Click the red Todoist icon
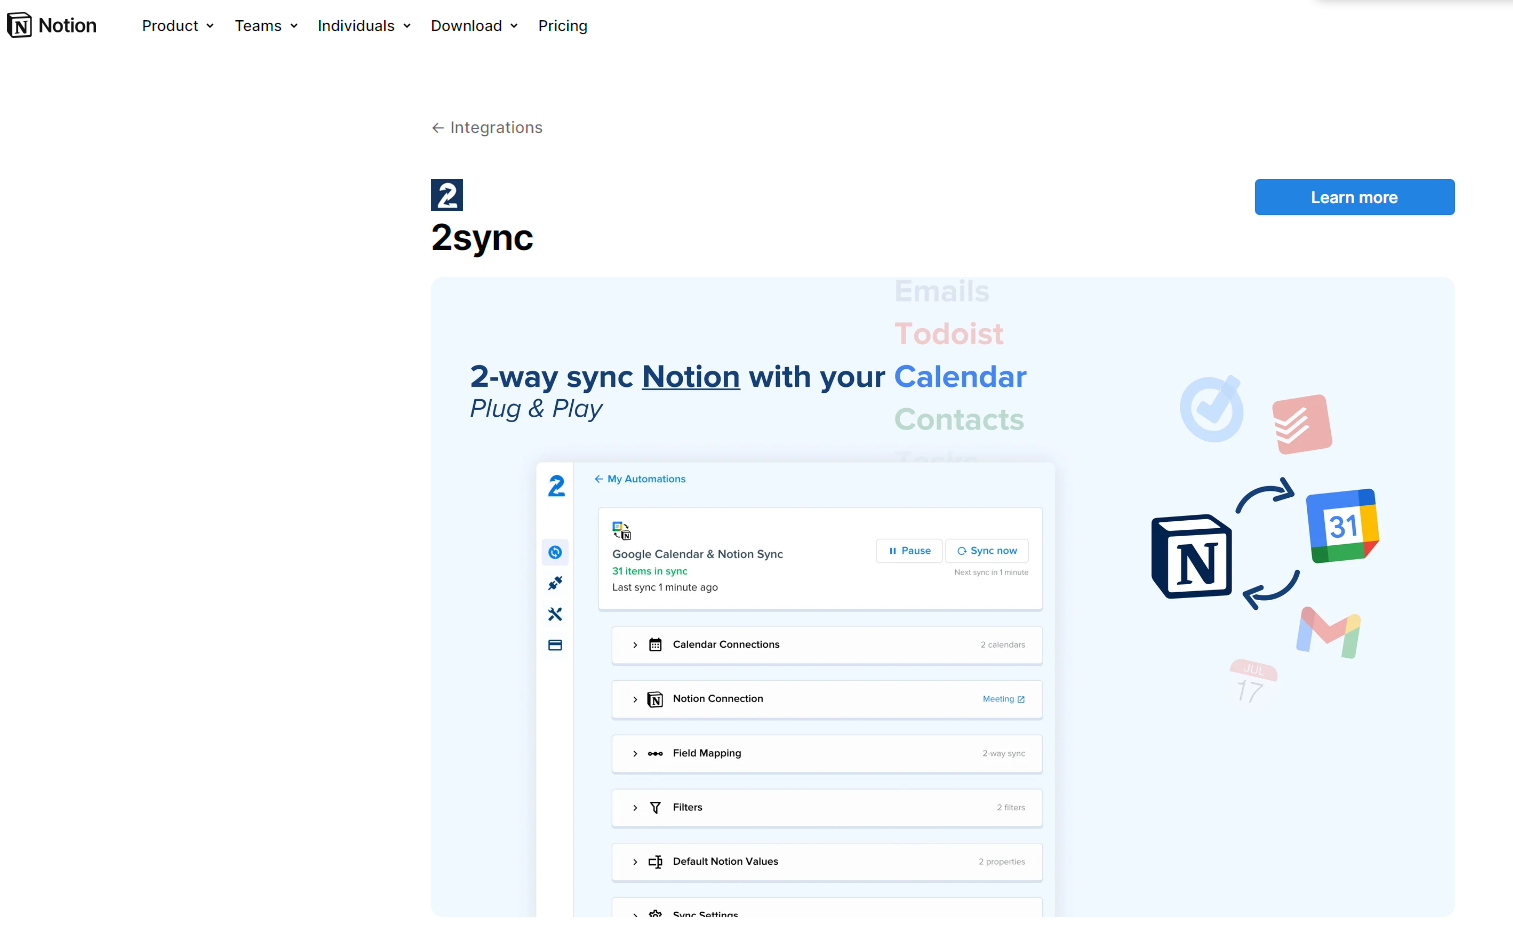The image size is (1513, 930). [x=1302, y=424]
